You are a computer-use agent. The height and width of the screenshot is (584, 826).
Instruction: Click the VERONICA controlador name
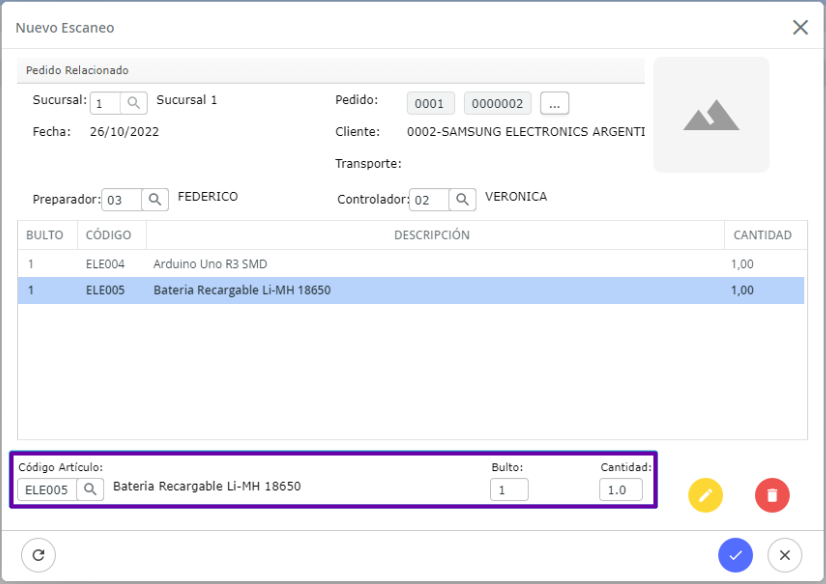(516, 196)
